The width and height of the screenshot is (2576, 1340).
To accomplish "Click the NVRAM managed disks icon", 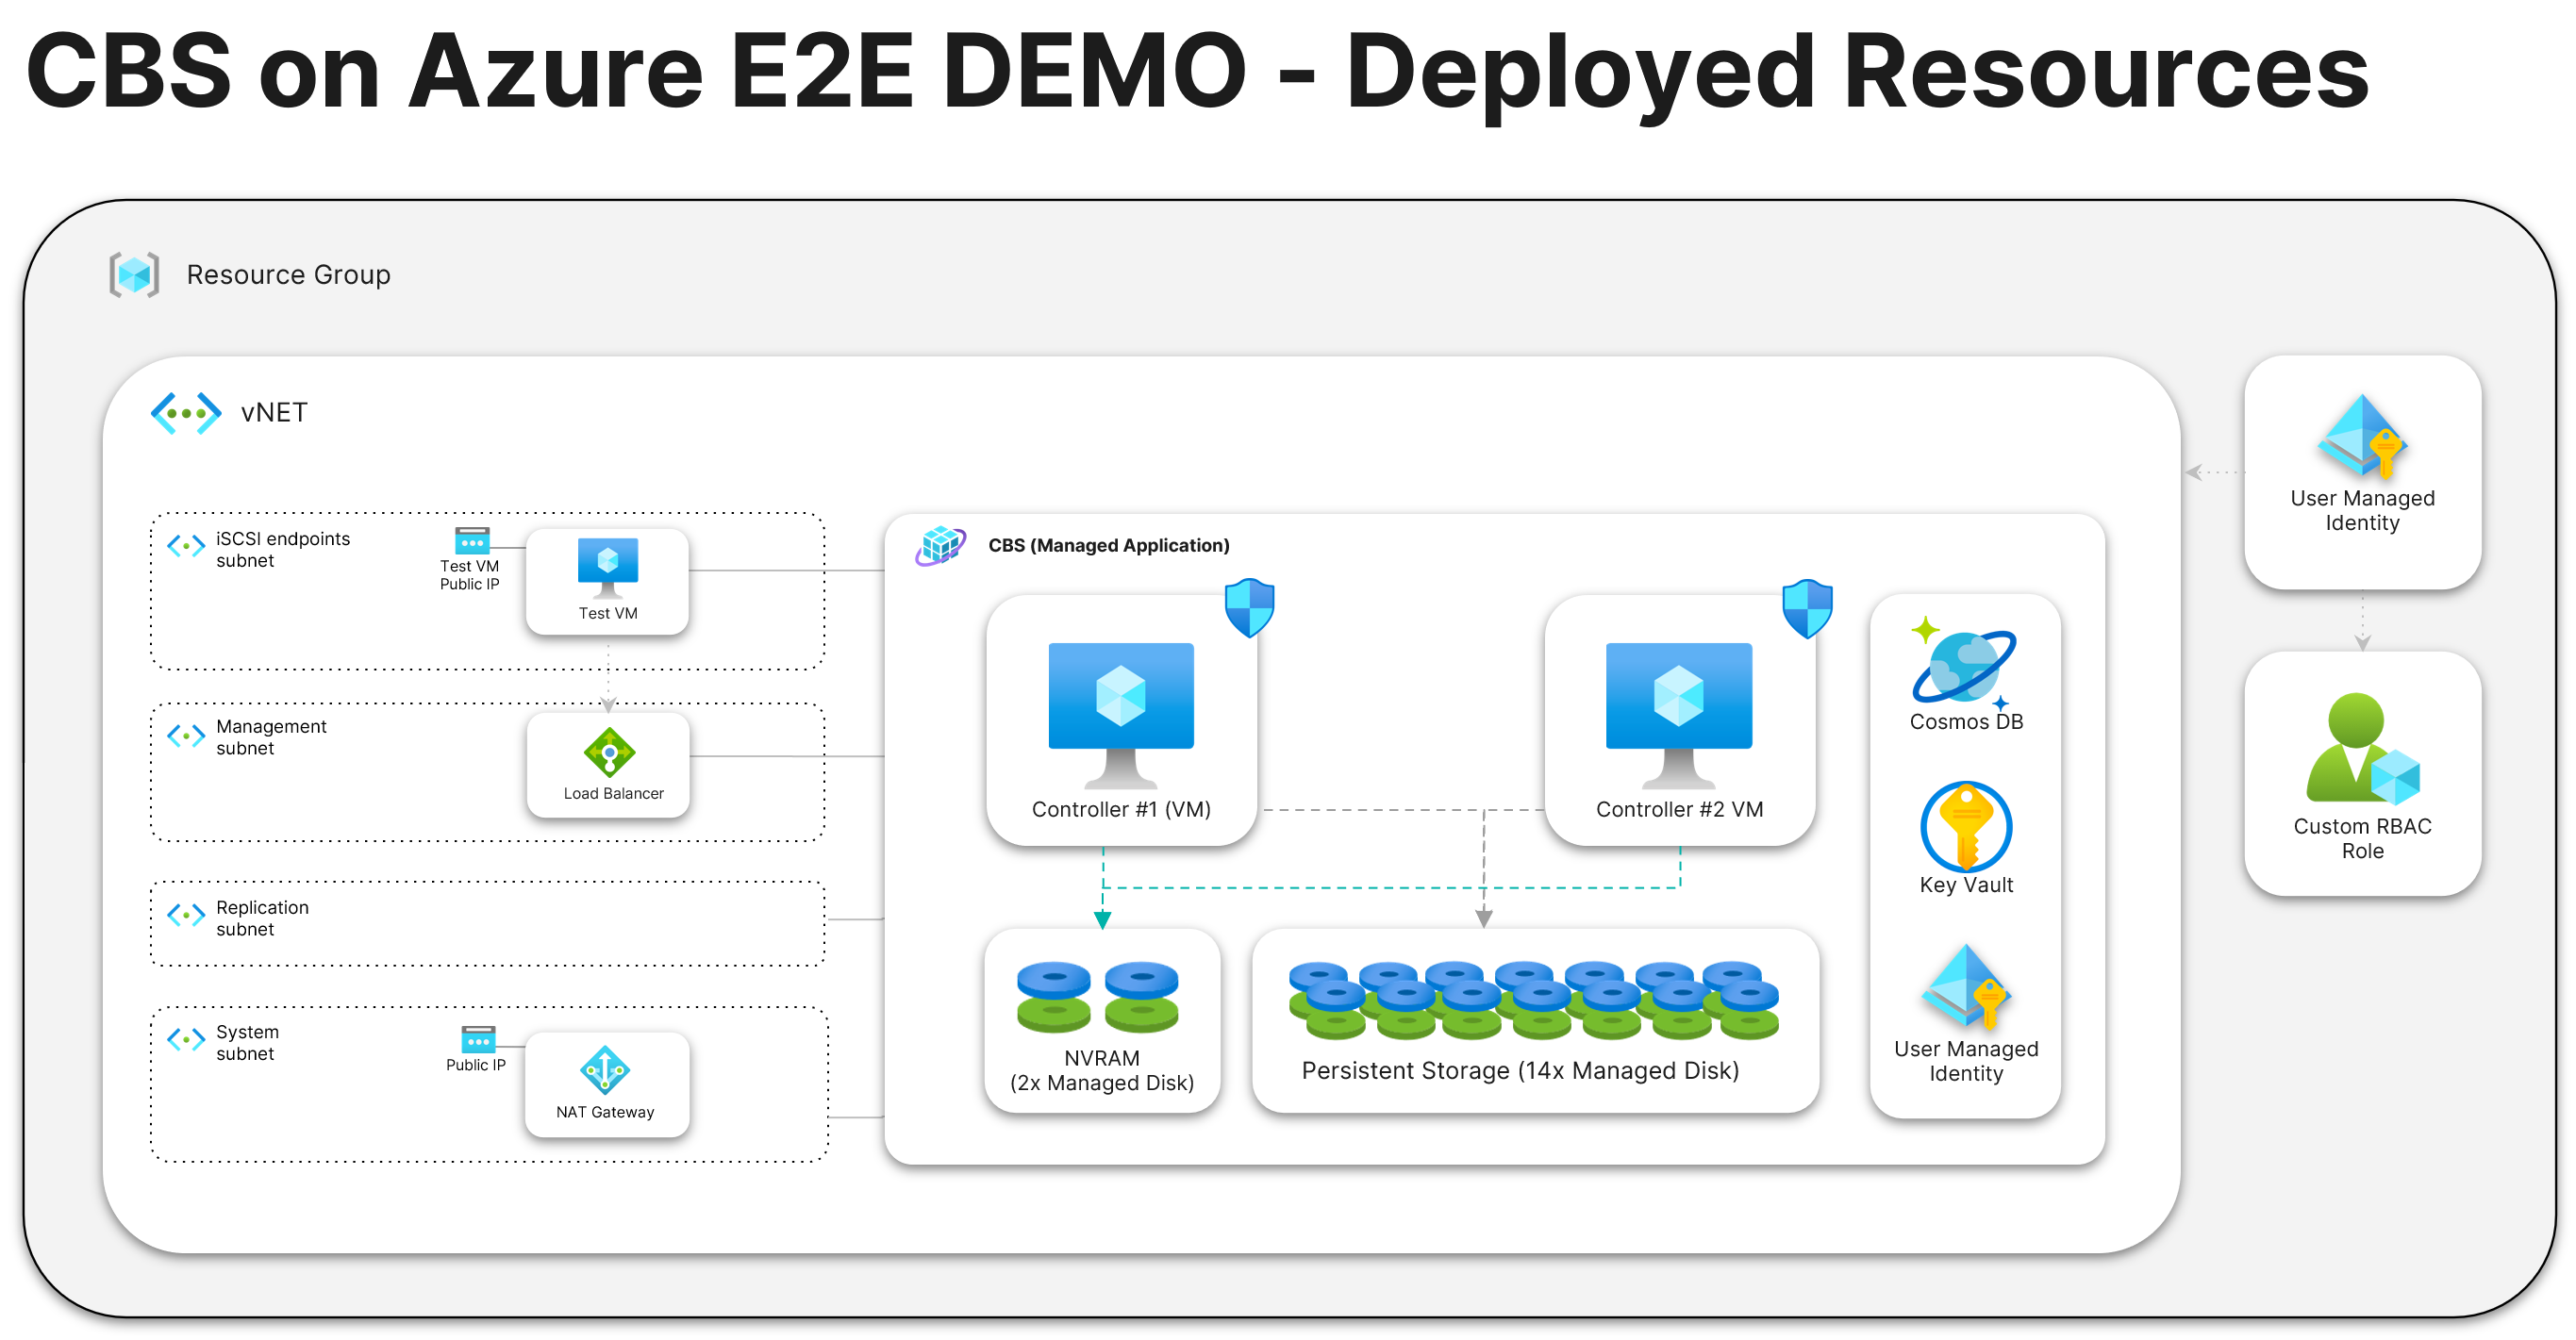I will pyautogui.click(x=1097, y=997).
